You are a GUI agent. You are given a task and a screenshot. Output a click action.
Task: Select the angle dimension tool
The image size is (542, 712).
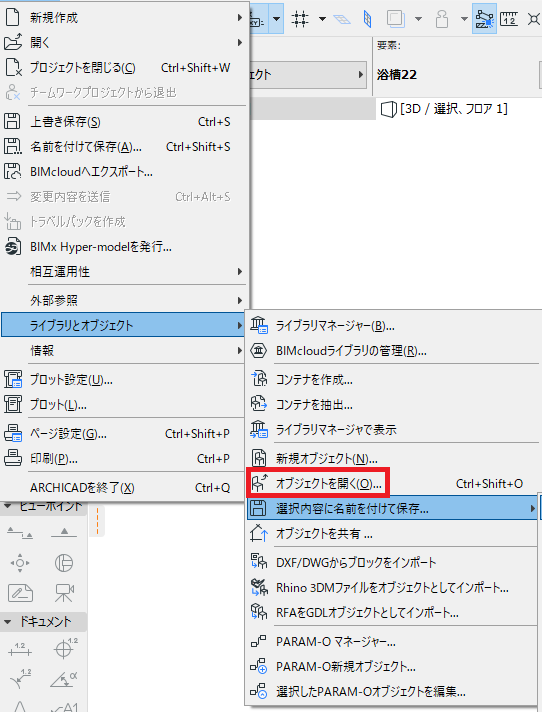coord(64,680)
